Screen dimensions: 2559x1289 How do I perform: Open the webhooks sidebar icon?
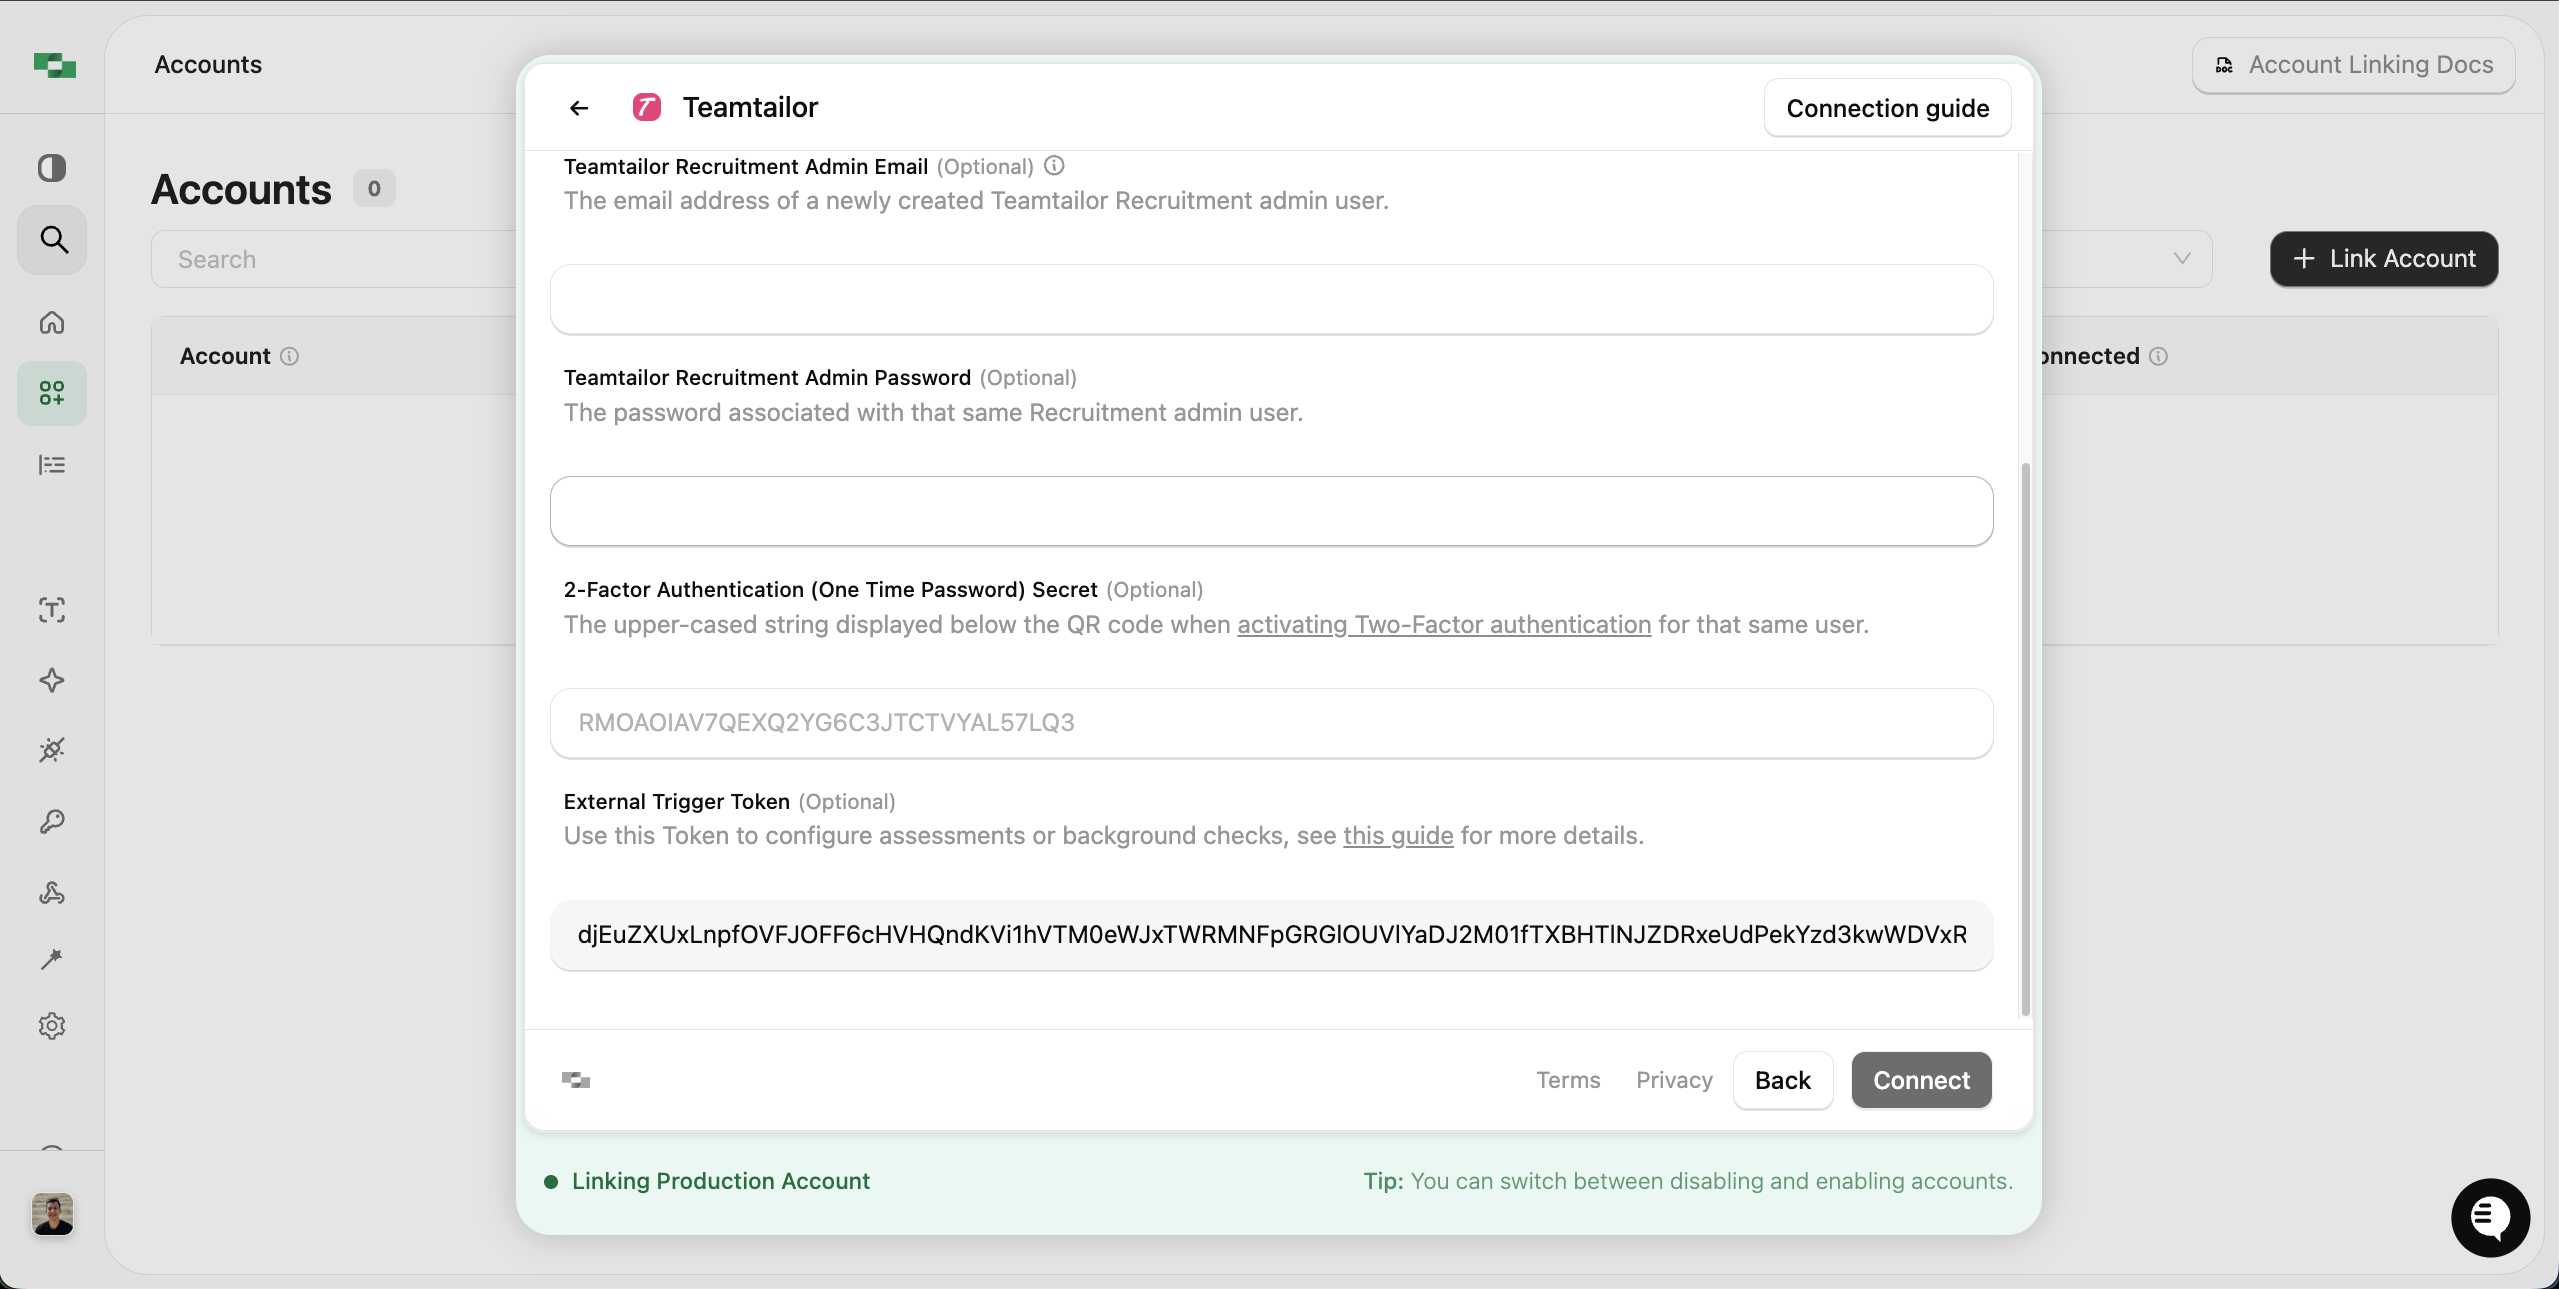tap(52, 892)
